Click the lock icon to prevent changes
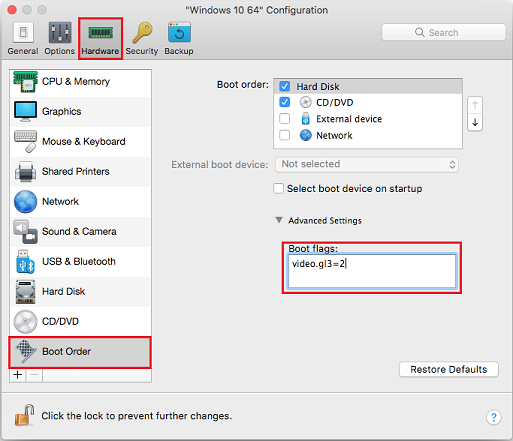The width and height of the screenshot is (513, 441). click(x=24, y=415)
